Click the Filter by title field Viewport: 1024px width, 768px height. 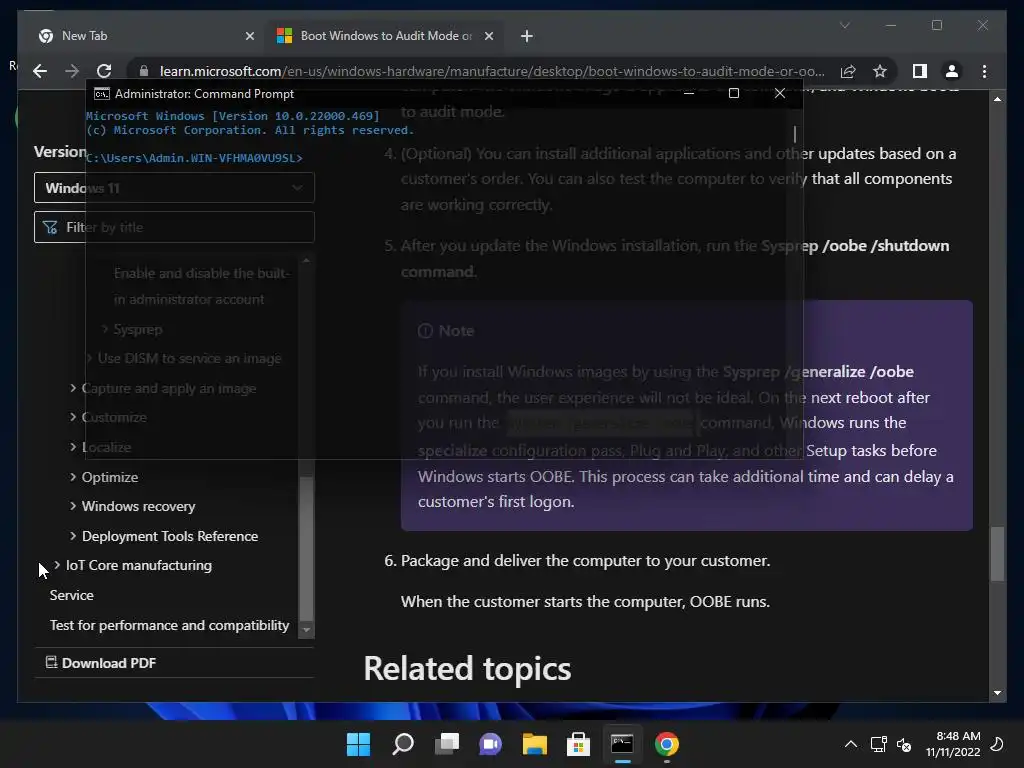[x=174, y=227]
